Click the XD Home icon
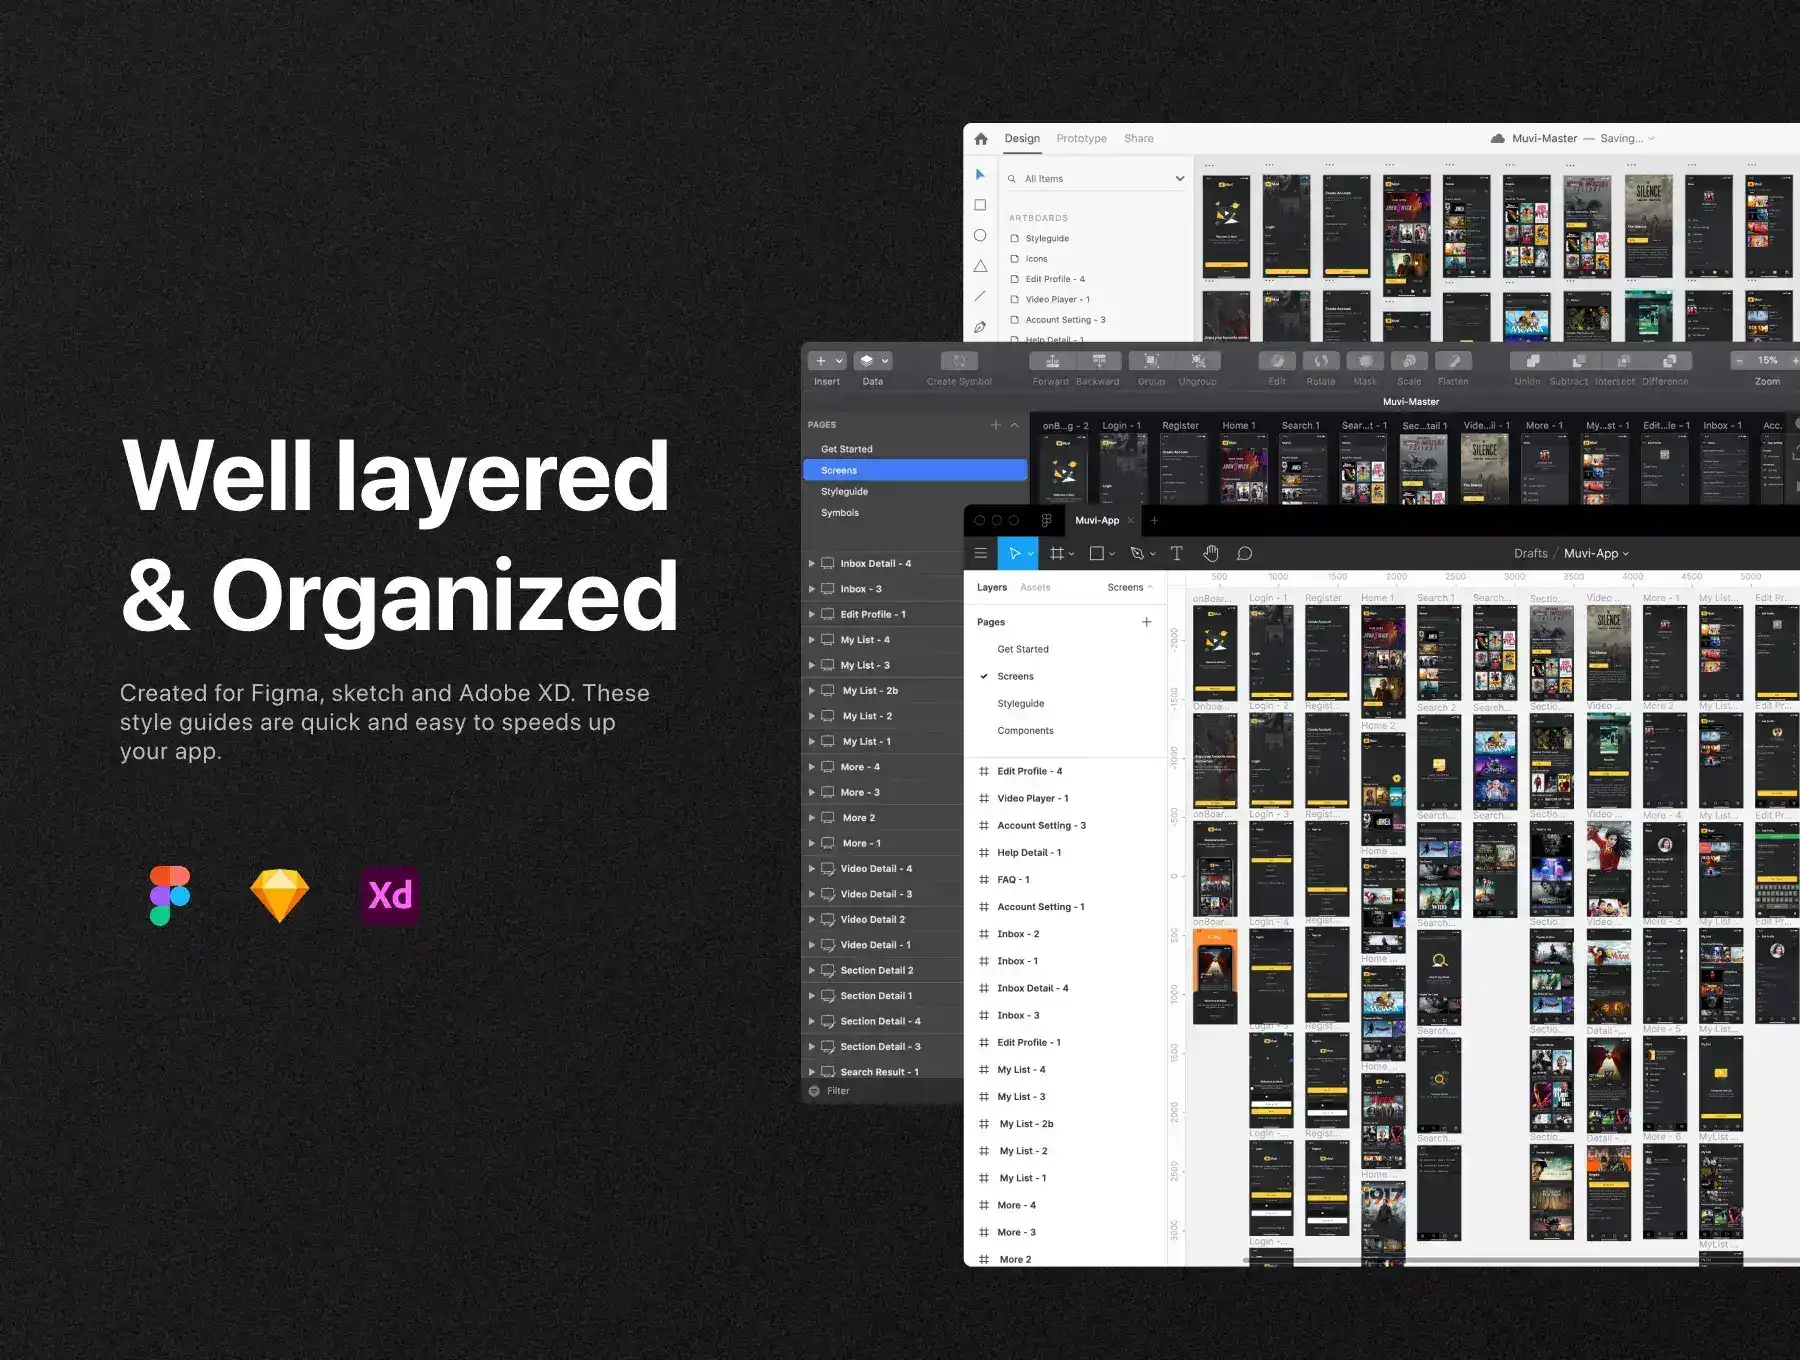Viewport: 1800px width, 1360px height. coord(981,139)
